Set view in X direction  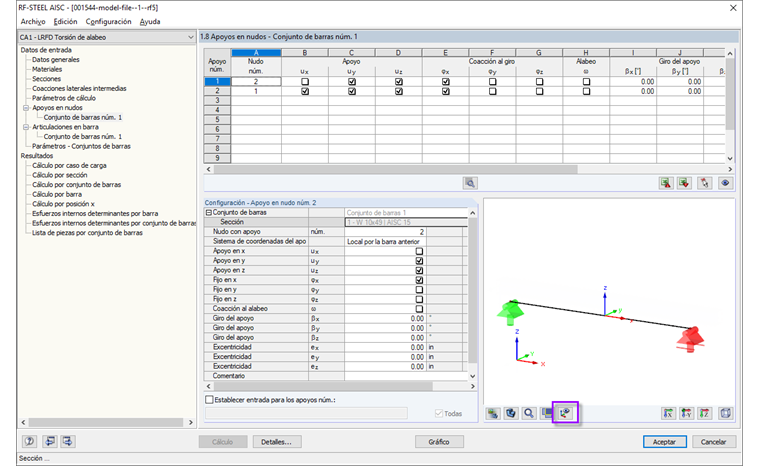(x=668, y=413)
